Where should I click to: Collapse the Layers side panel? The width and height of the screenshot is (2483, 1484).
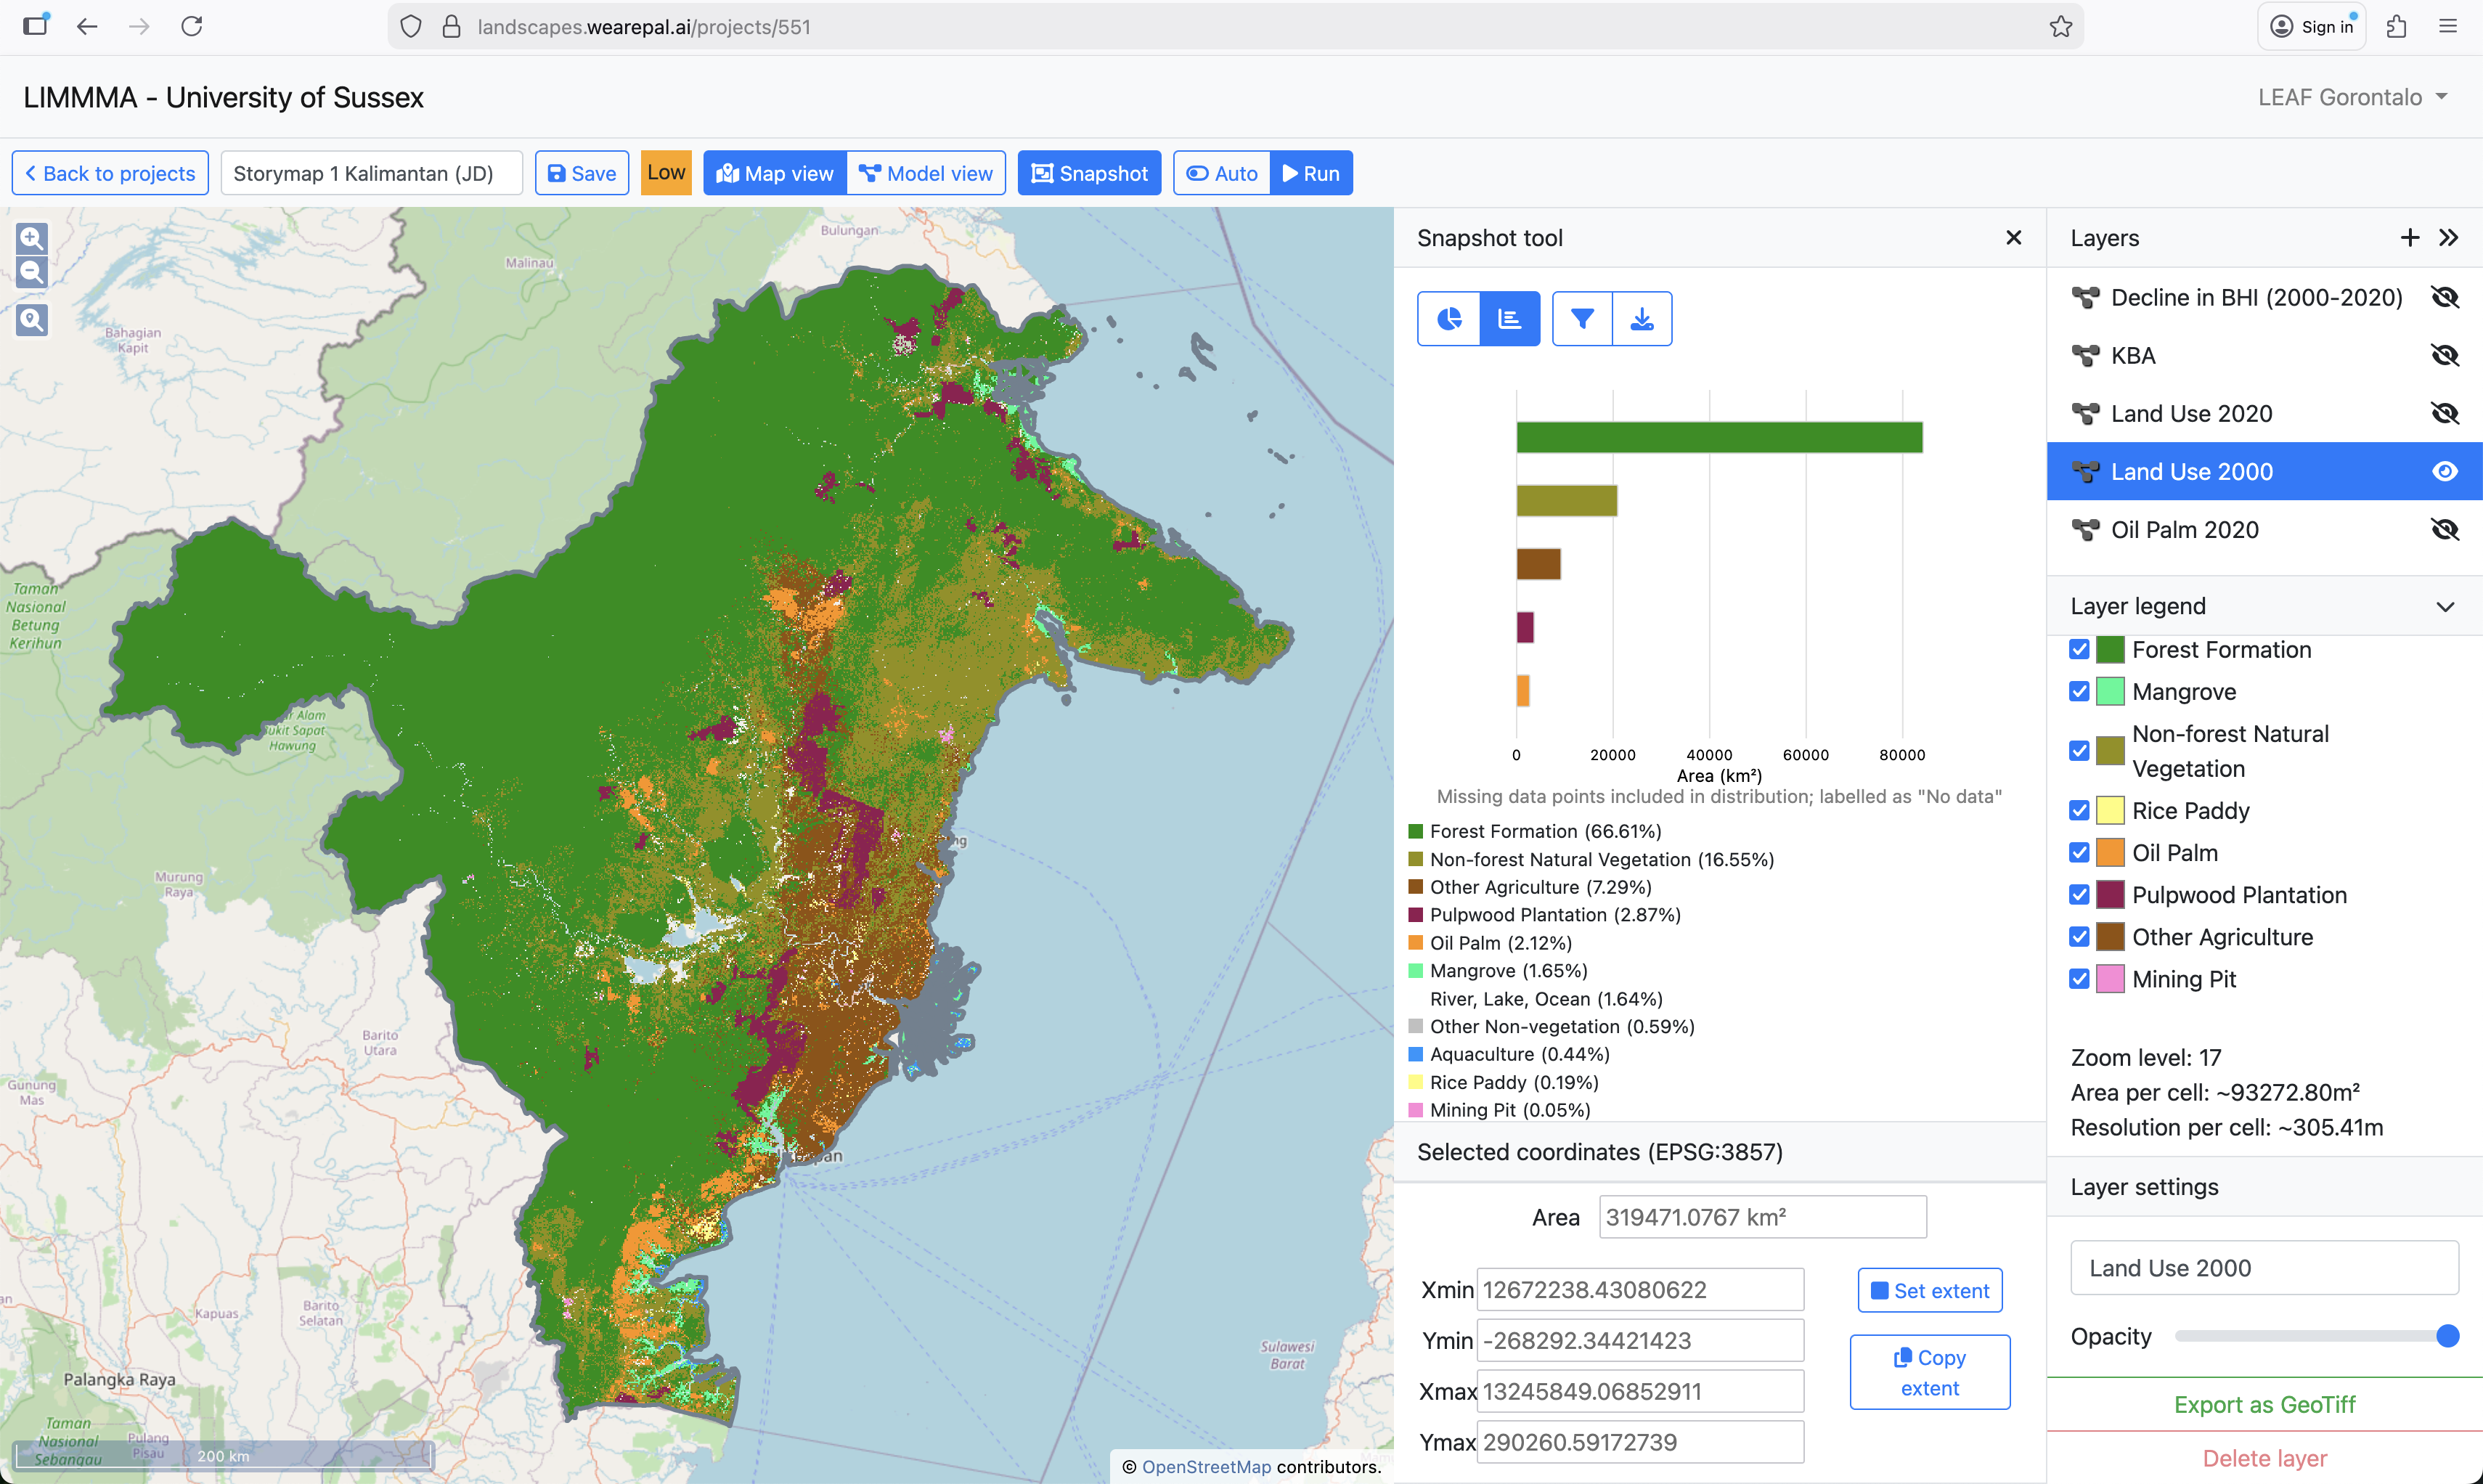pyautogui.click(x=2448, y=237)
